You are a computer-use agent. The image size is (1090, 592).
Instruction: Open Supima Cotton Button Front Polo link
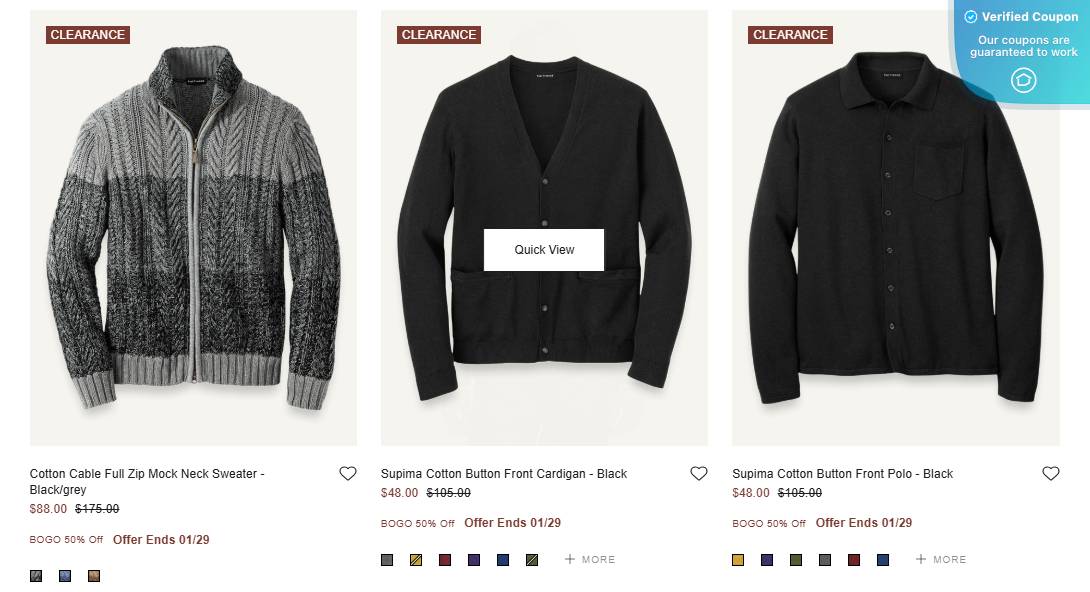[842, 474]
